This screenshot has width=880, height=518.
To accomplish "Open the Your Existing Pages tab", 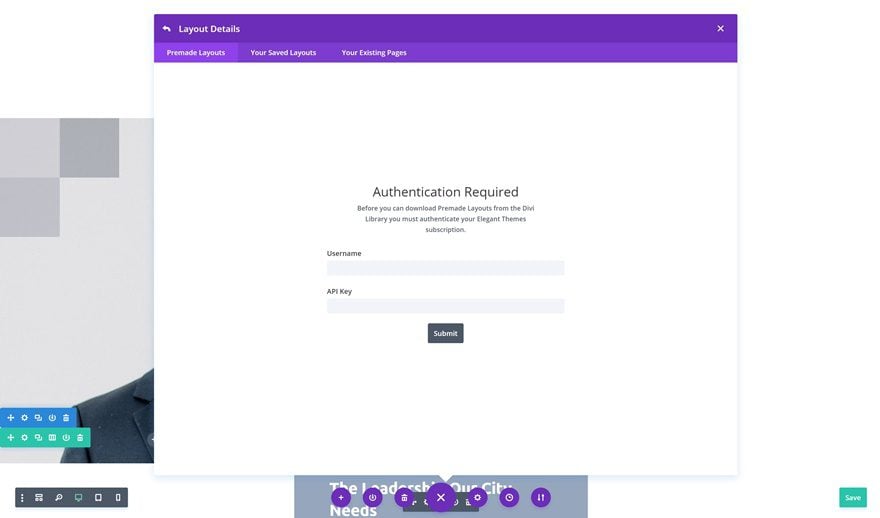I will pos(374,53).
